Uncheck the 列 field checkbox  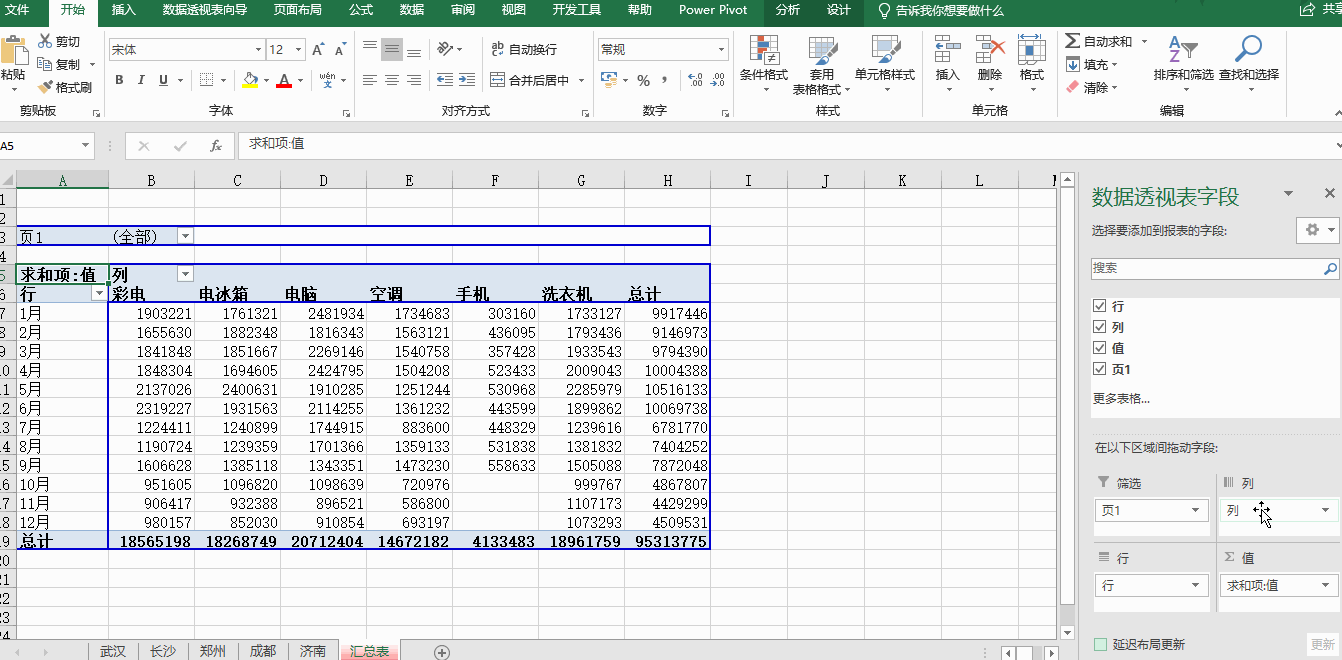click(1100, 327)
